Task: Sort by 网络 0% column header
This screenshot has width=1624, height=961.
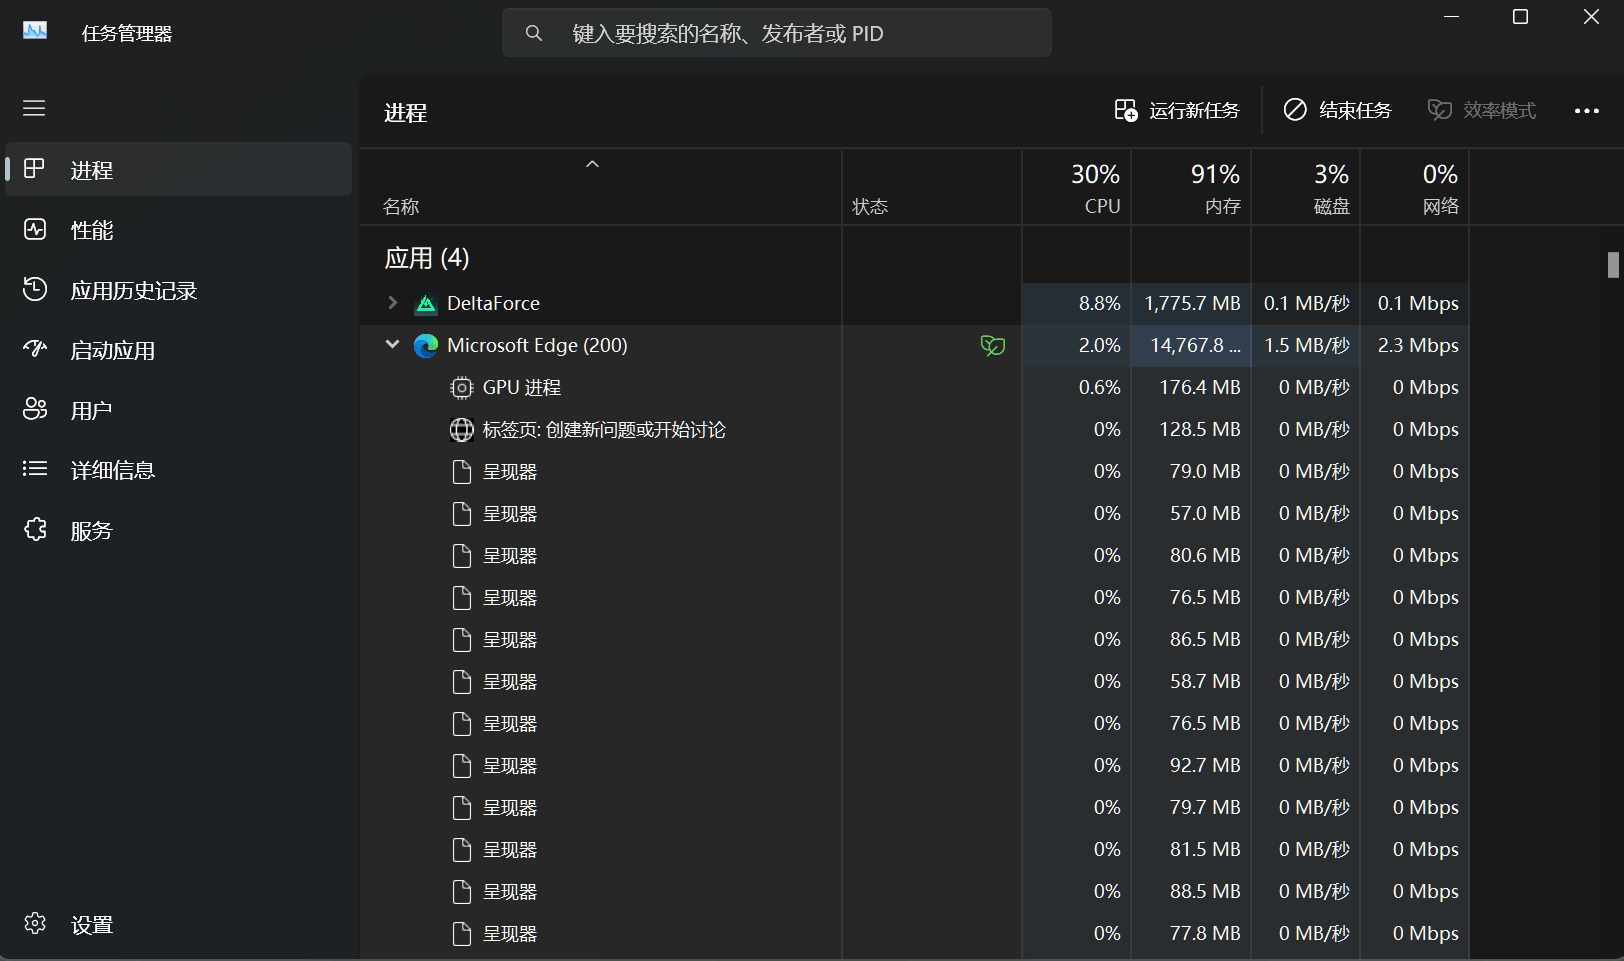Action: point(1415,188)
